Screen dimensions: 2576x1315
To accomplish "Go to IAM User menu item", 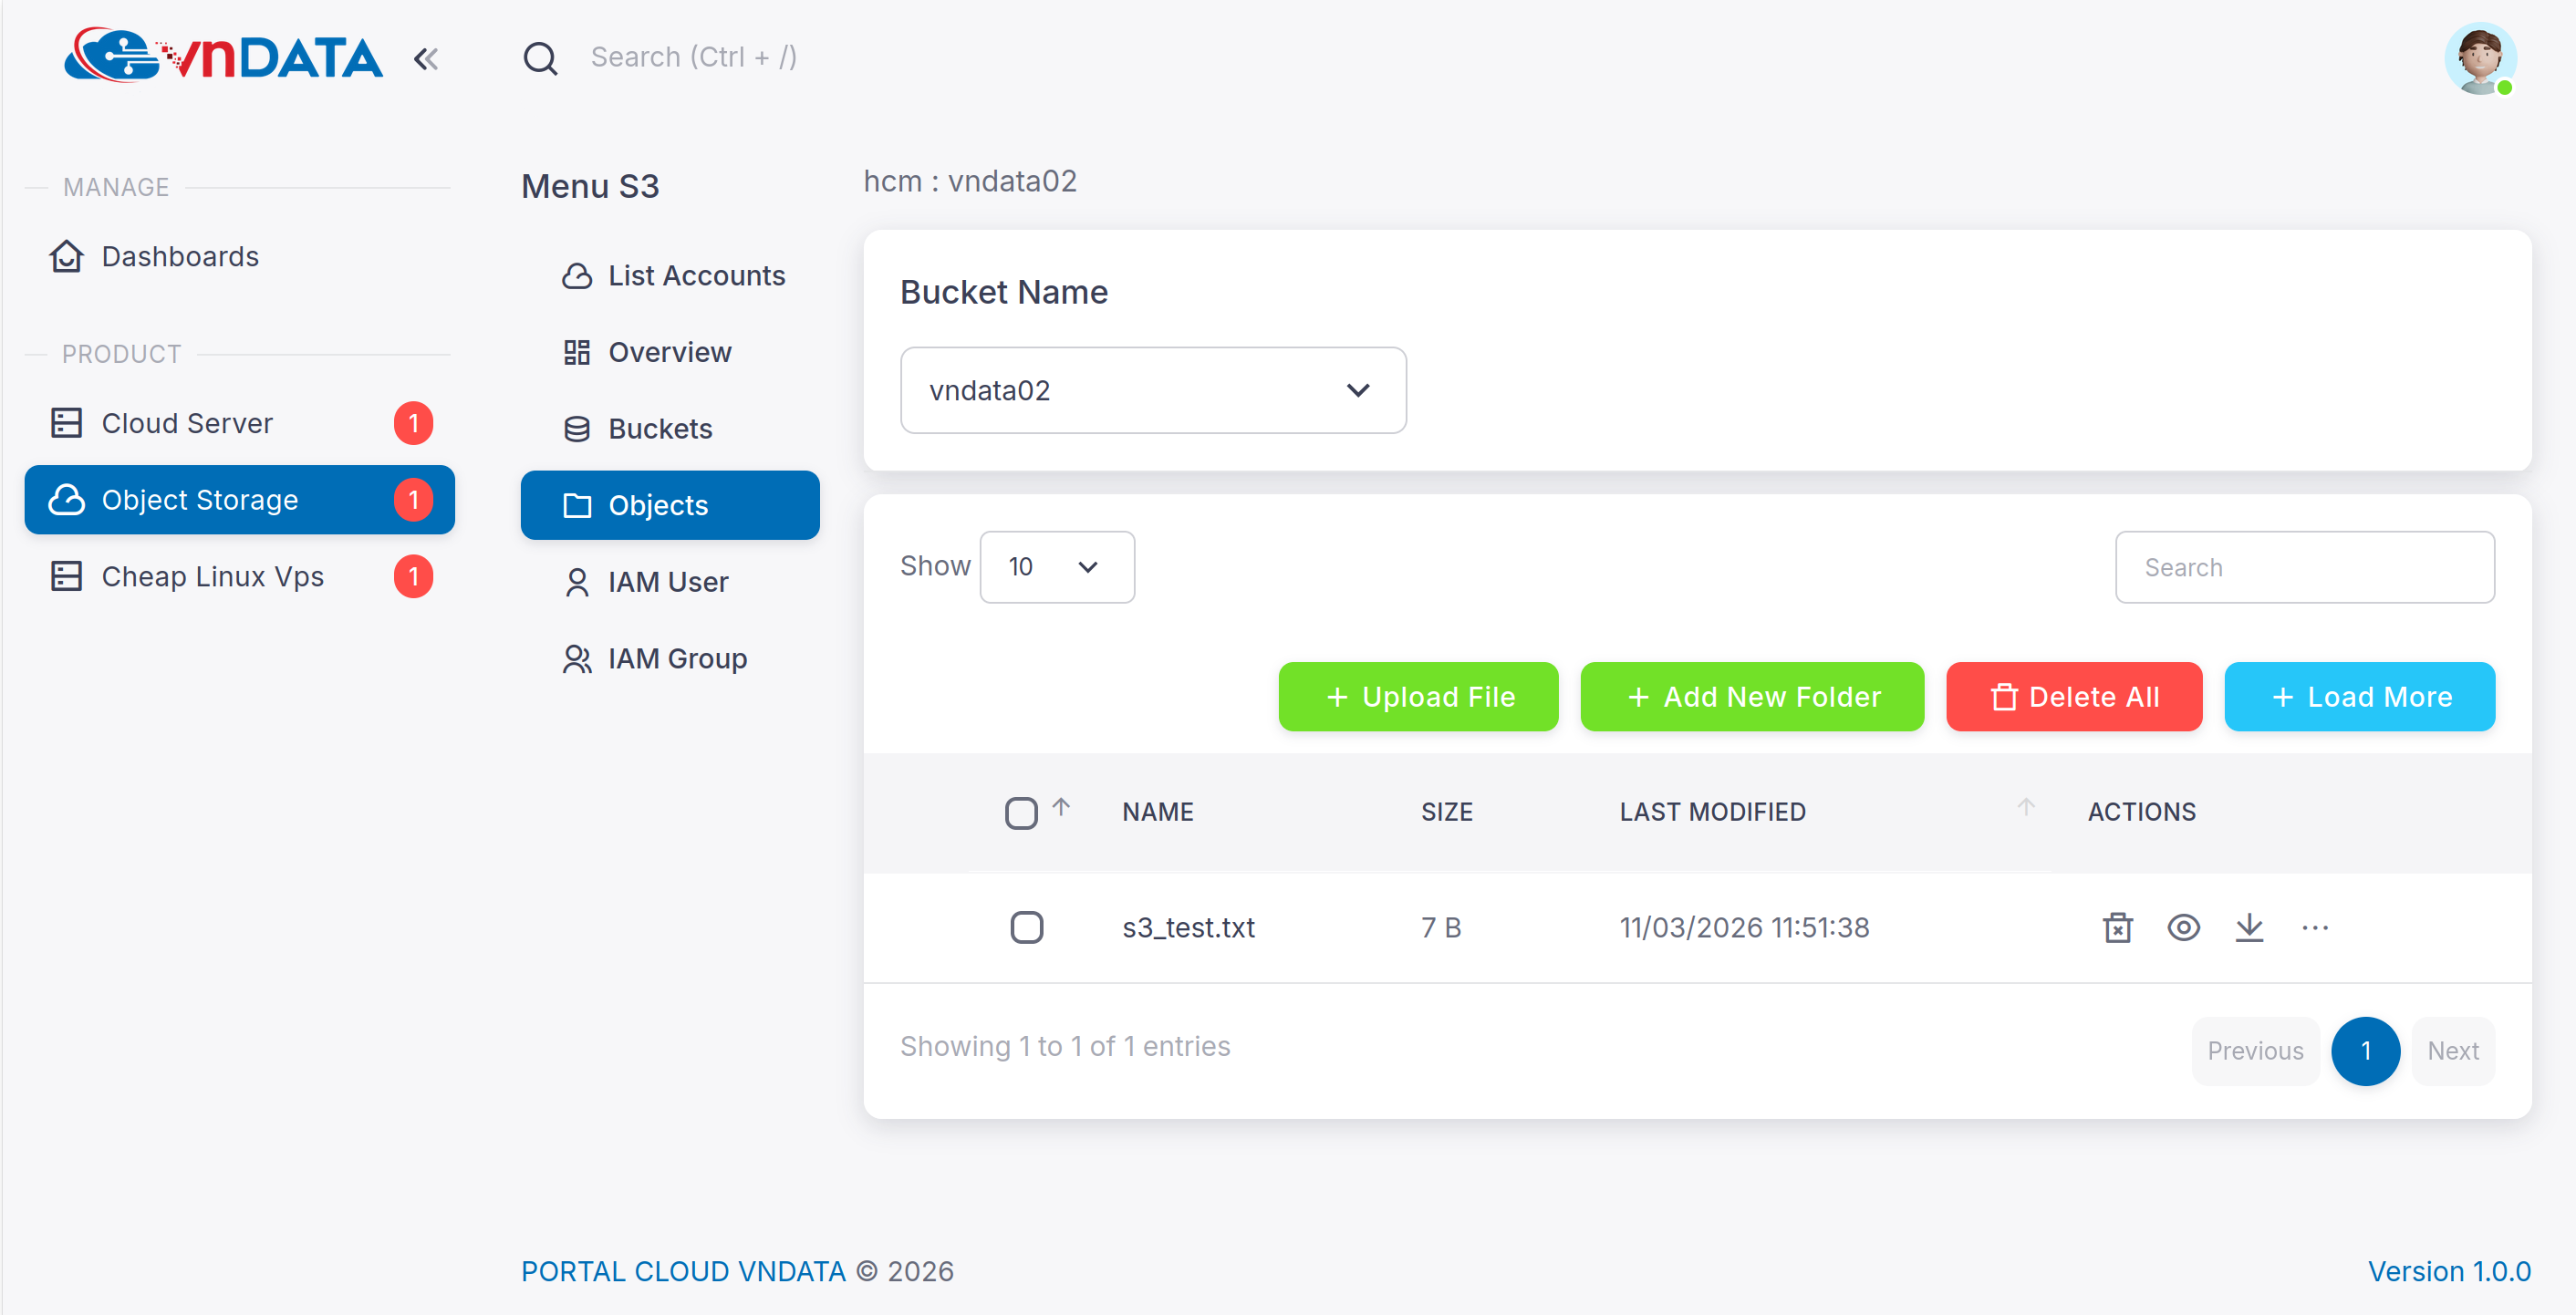I will pos(667,582).
